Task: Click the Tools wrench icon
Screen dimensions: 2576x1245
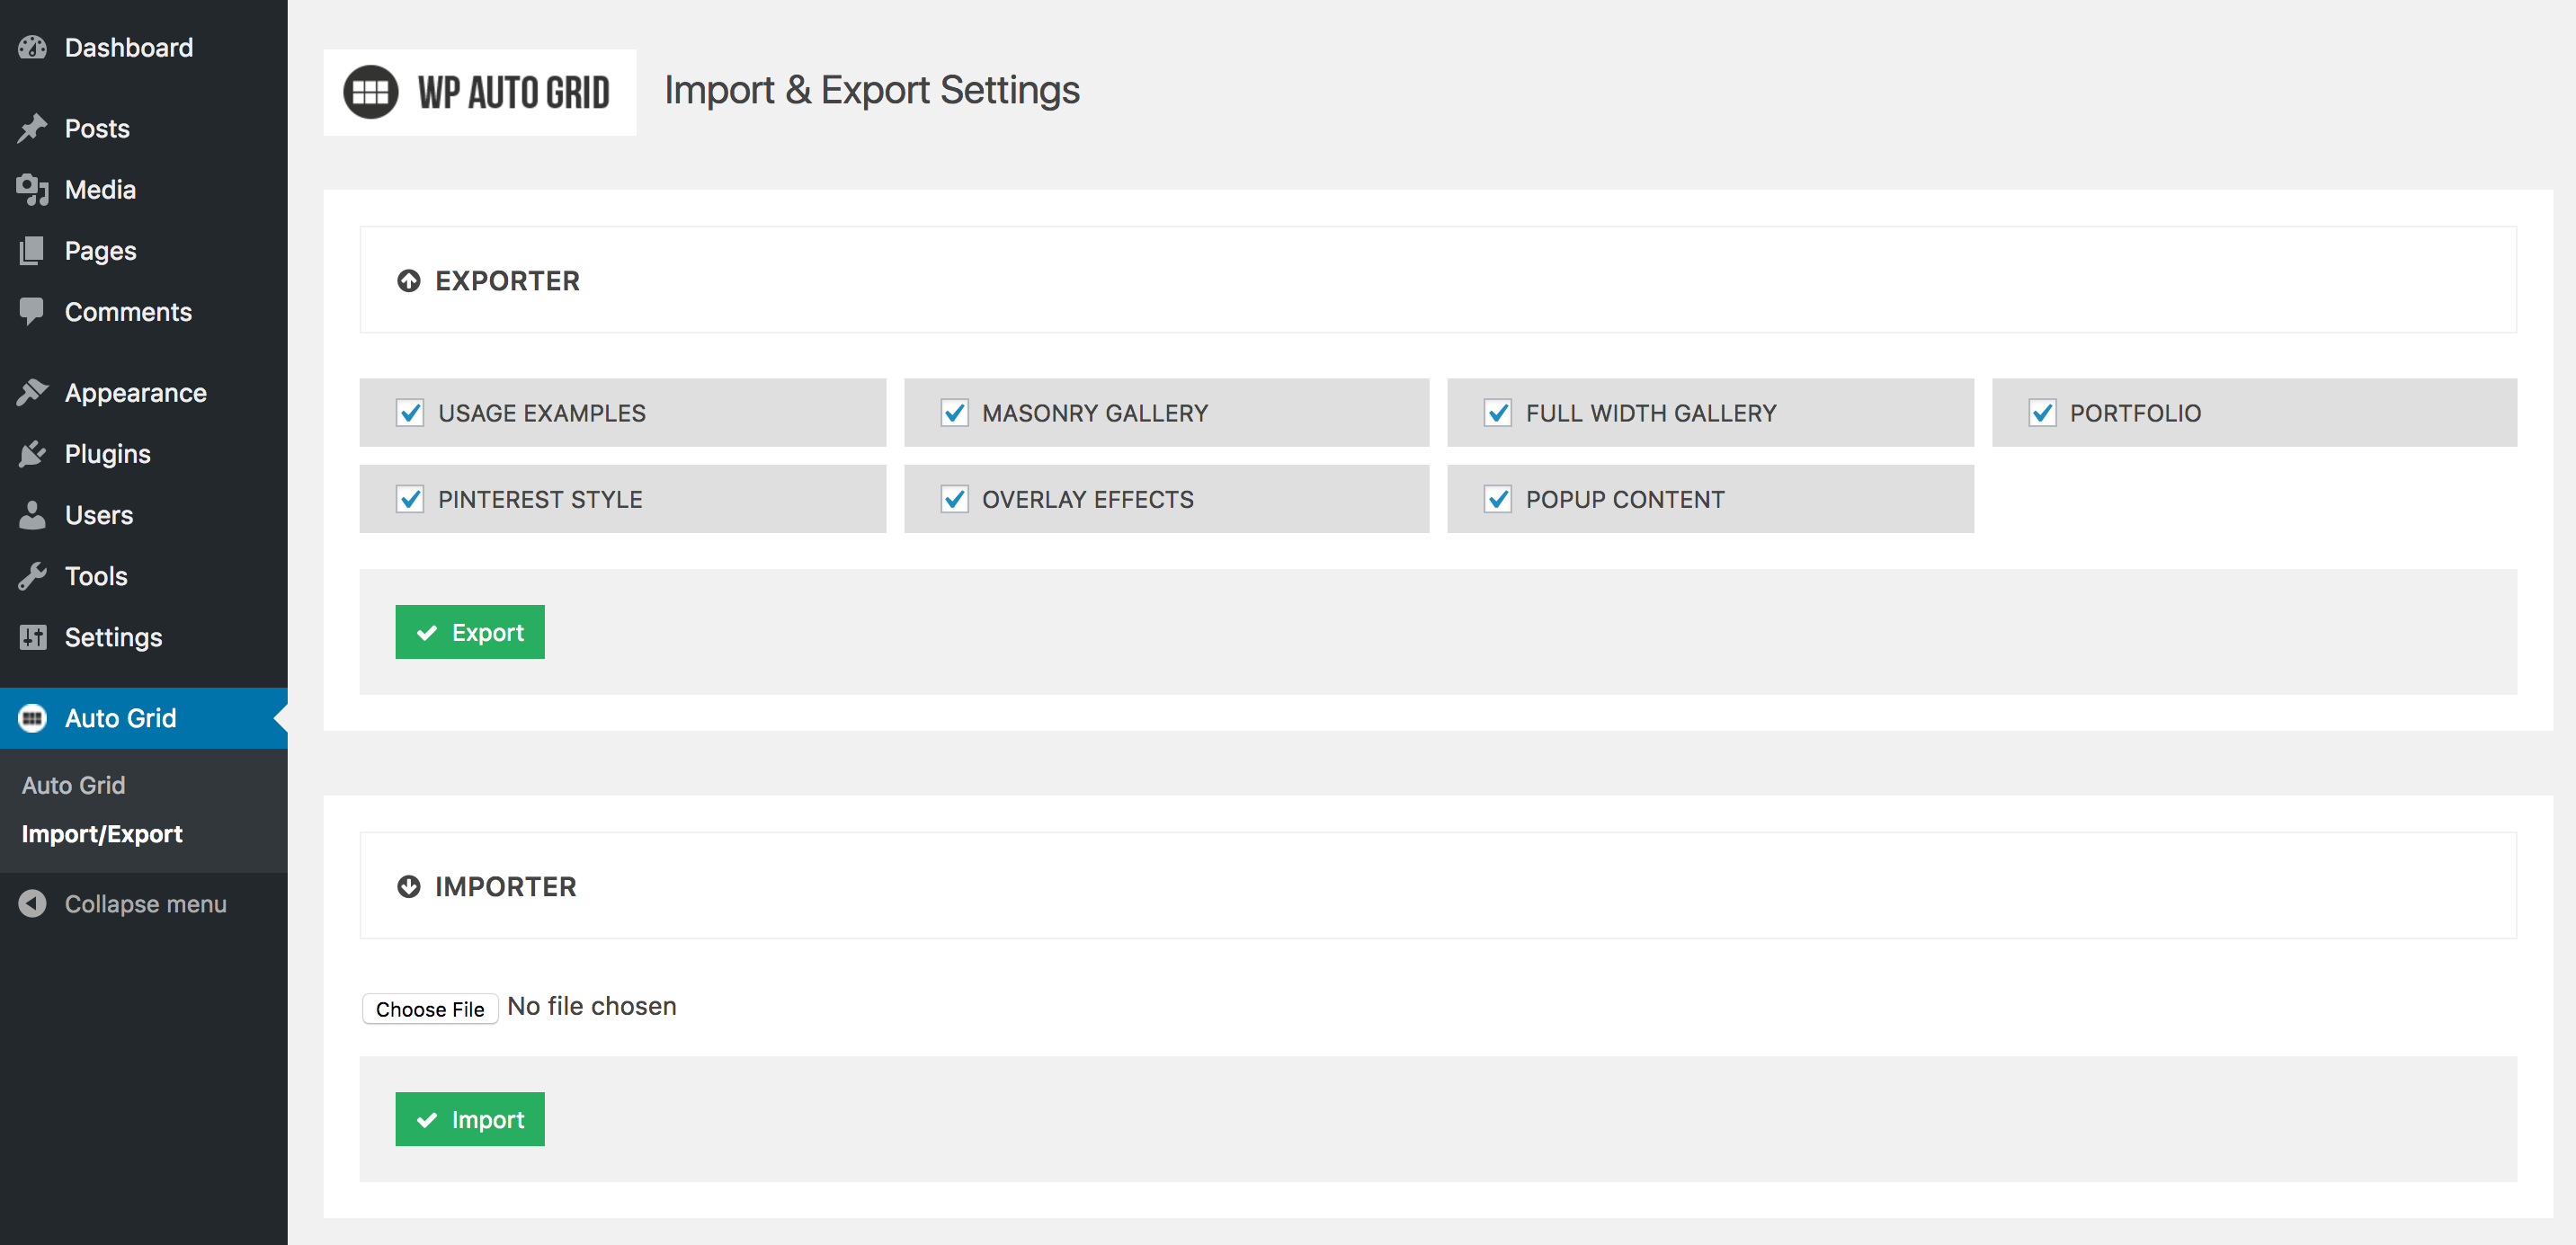Action: (32, 576)
